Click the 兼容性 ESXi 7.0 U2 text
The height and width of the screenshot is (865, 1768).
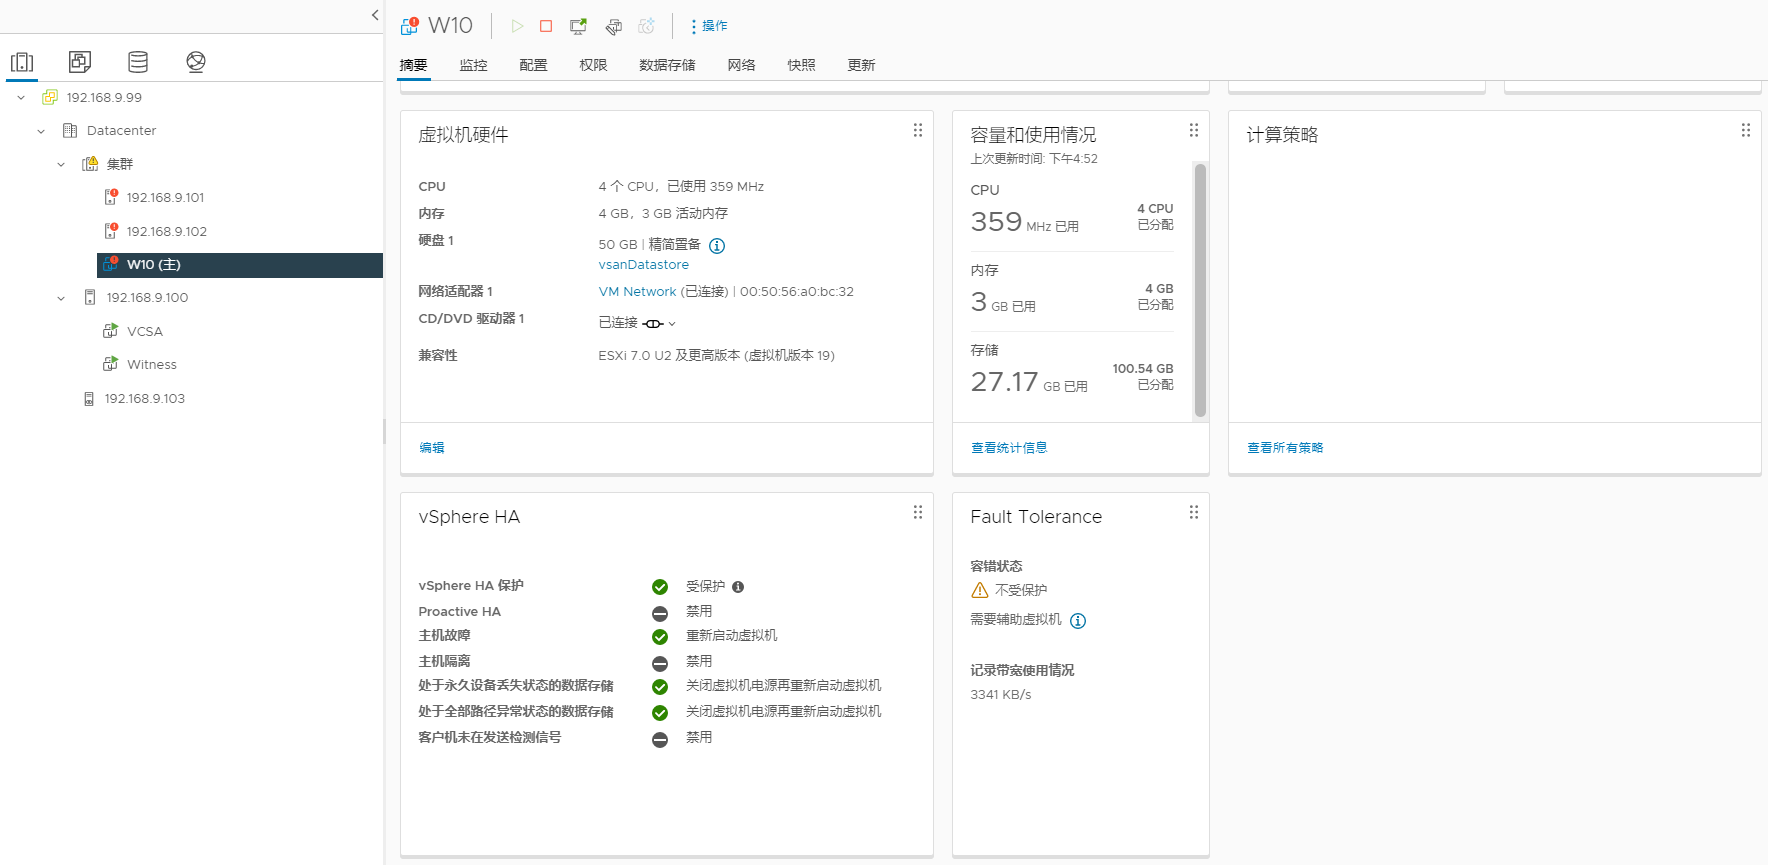click(x=716, y=356)
